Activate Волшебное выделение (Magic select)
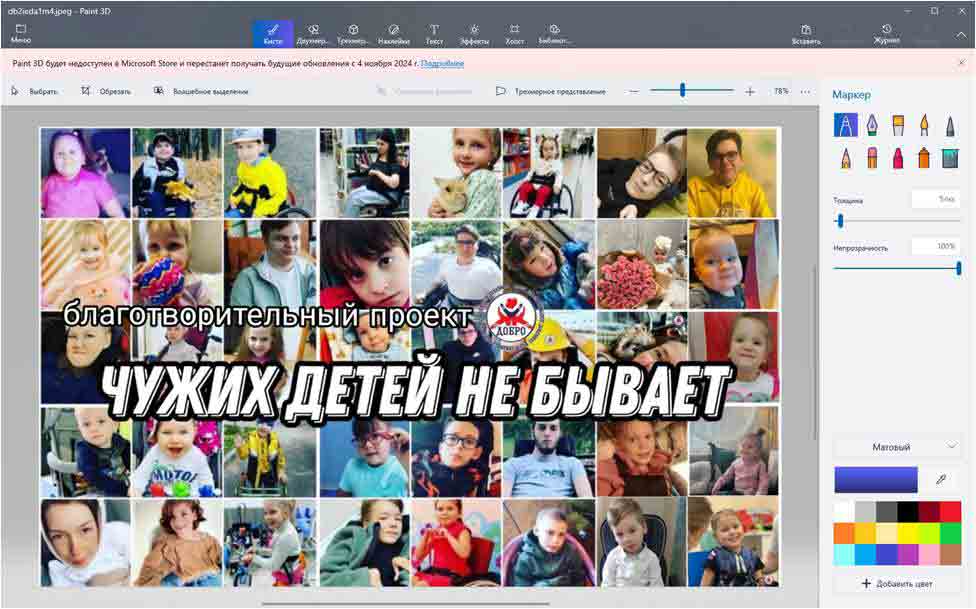The width and height of the screenshot is (976, 609). click(202, 90)
